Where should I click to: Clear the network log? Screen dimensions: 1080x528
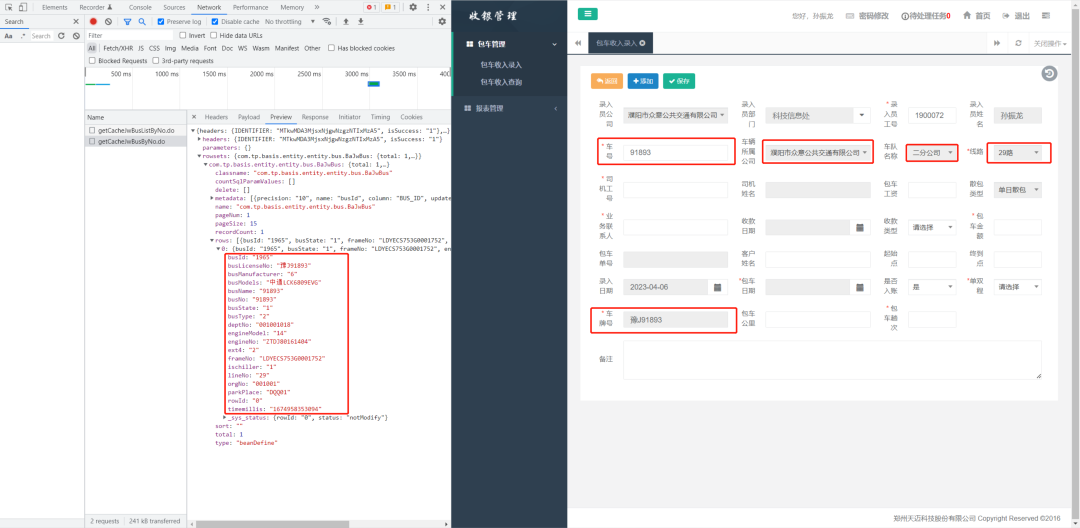coord(108,21)
